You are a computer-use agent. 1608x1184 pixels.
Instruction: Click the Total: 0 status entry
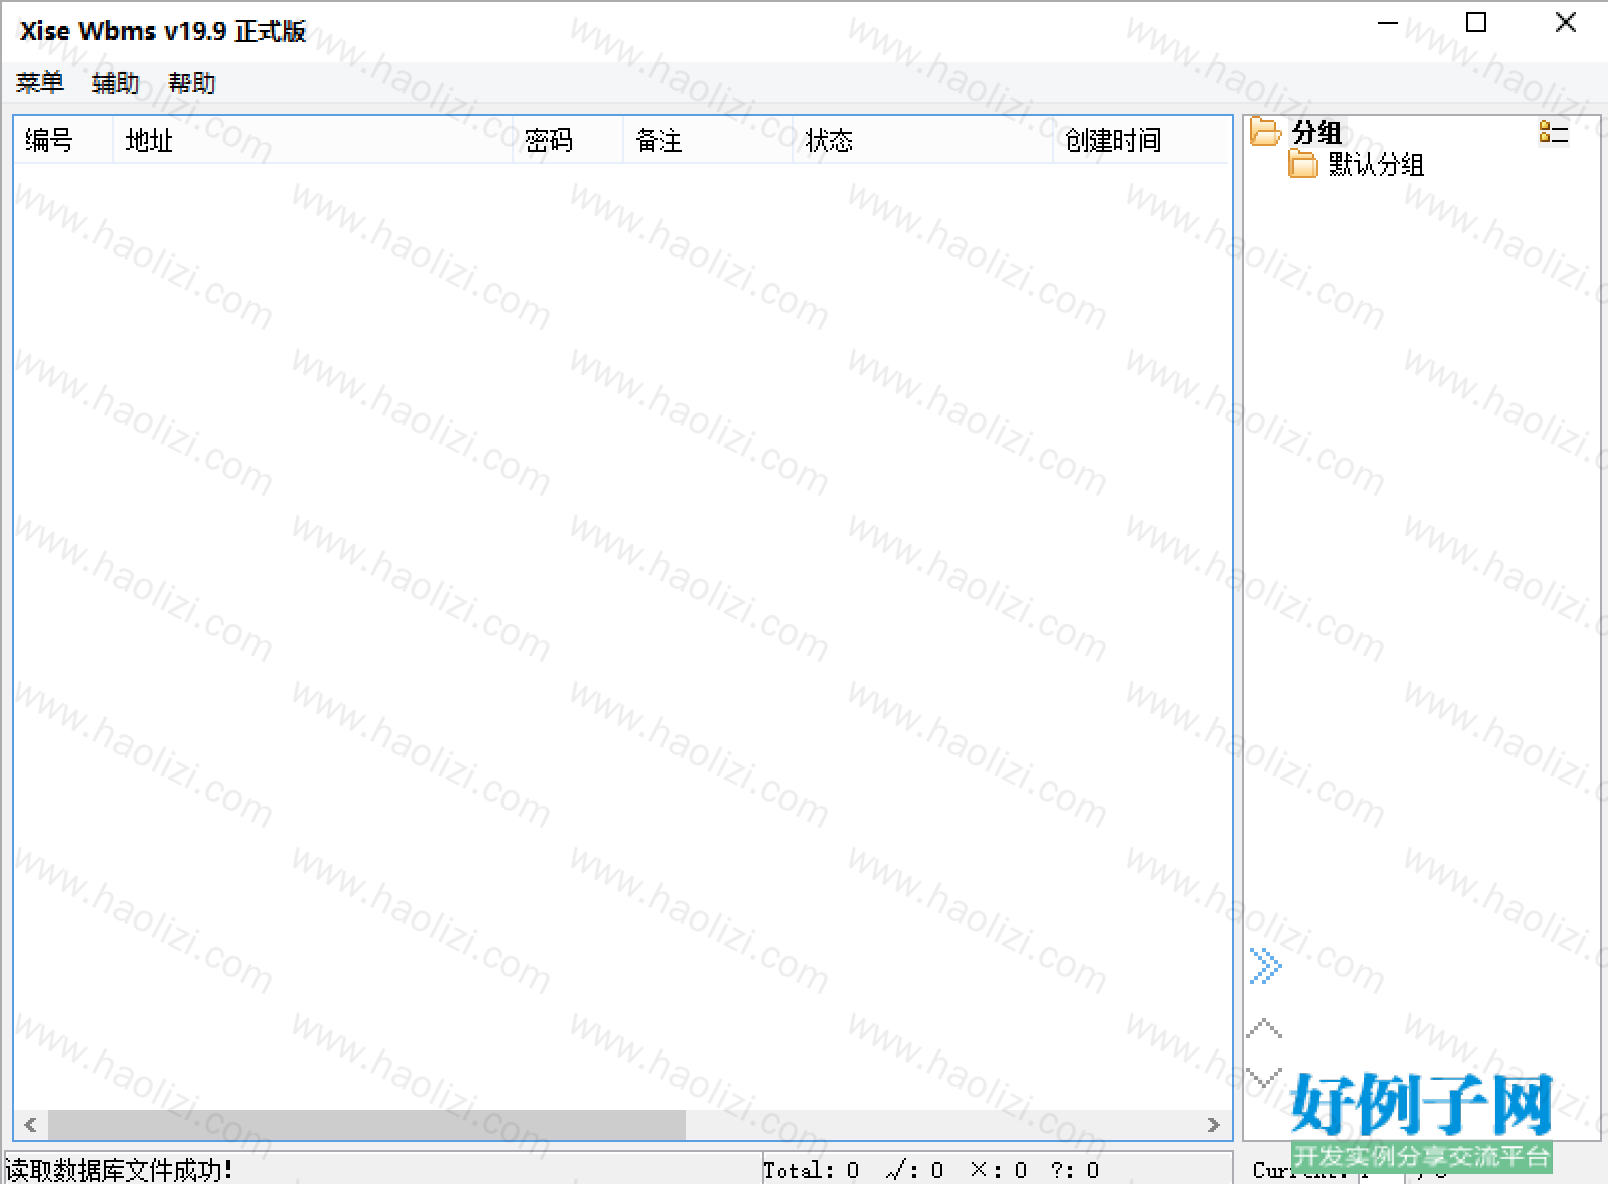click(x=811, y=1170)
